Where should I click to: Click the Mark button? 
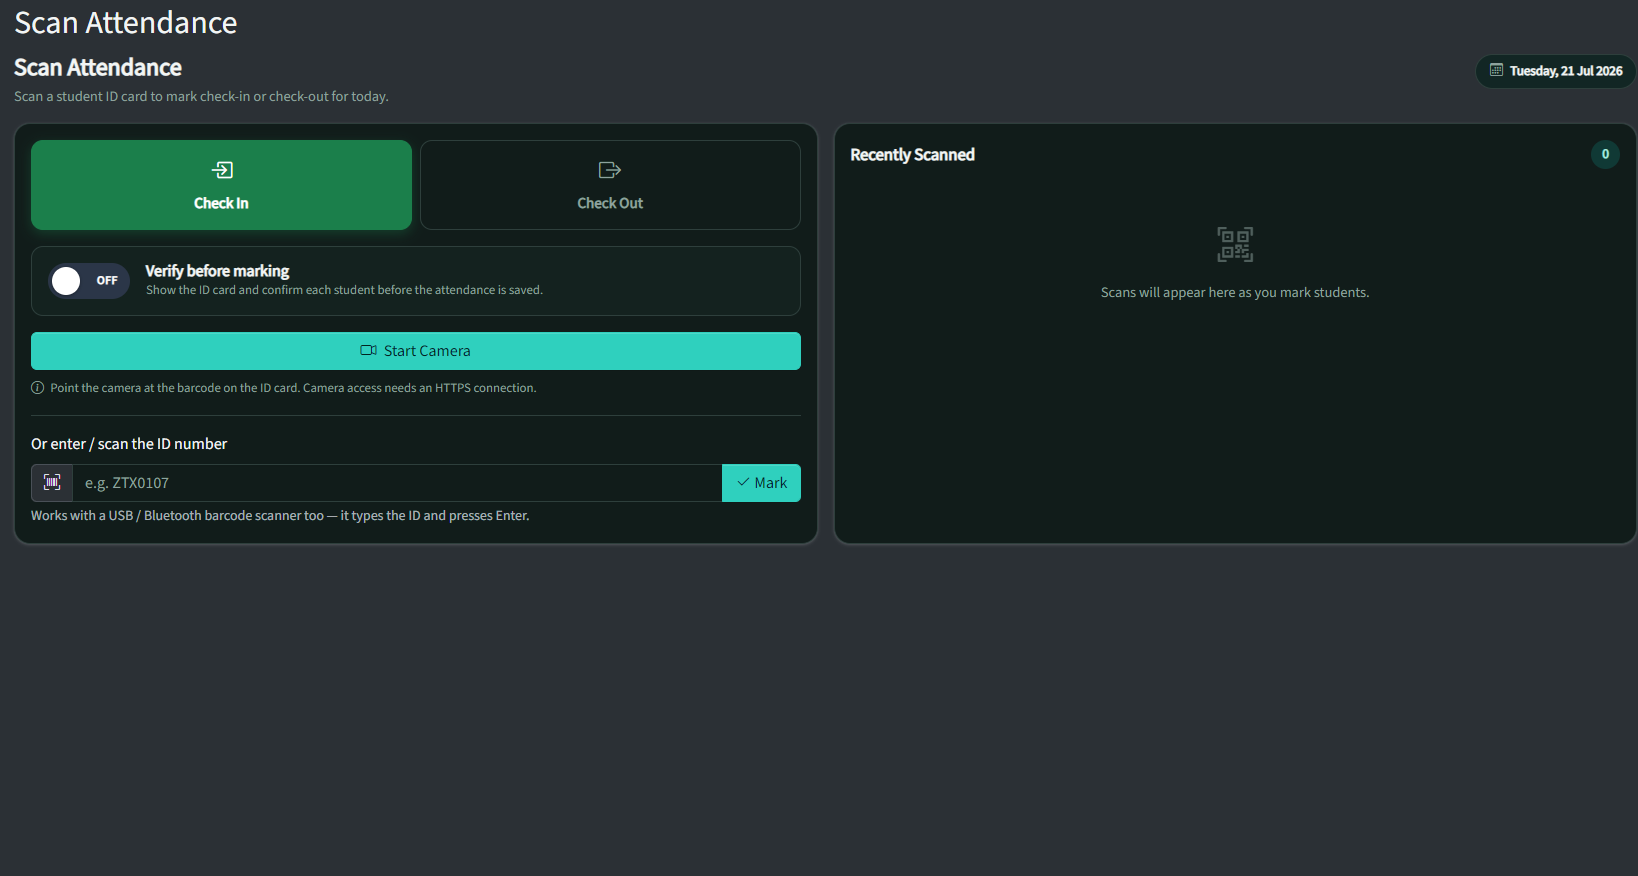(761, 483)
